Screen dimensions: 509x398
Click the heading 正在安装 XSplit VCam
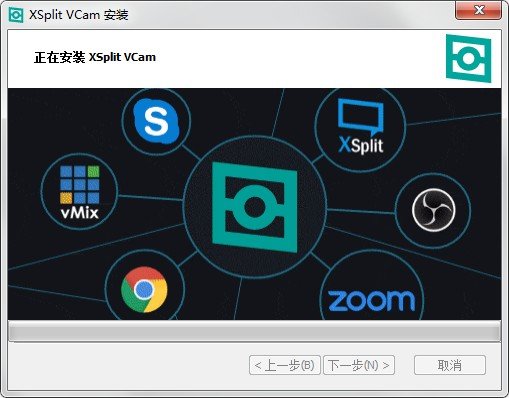click(95, 57)
